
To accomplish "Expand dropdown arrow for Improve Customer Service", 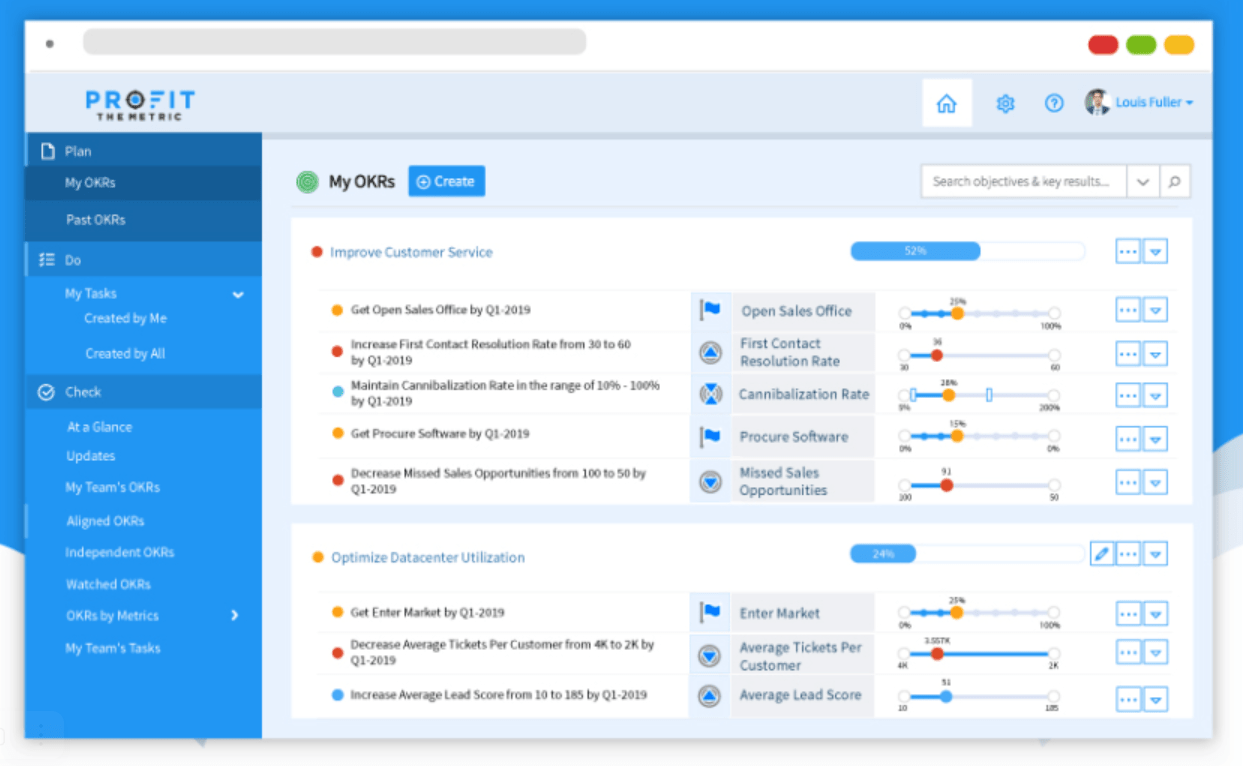I will (1155, 252).
